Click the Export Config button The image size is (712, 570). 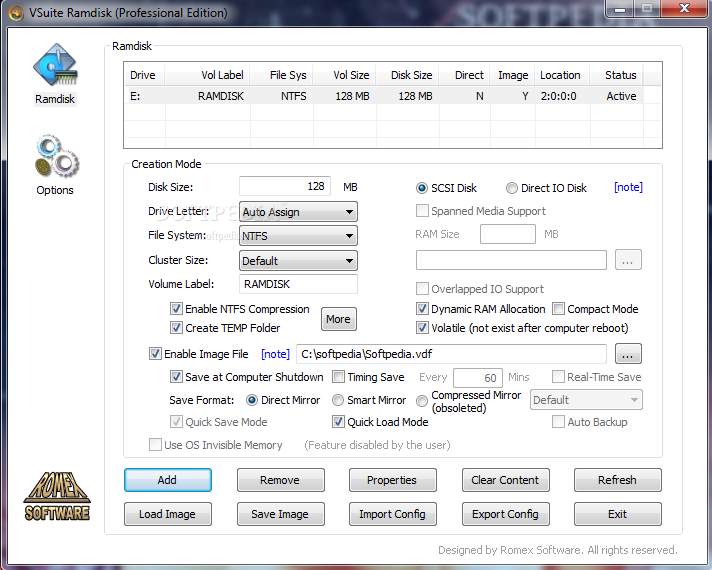tap(505, 514)
